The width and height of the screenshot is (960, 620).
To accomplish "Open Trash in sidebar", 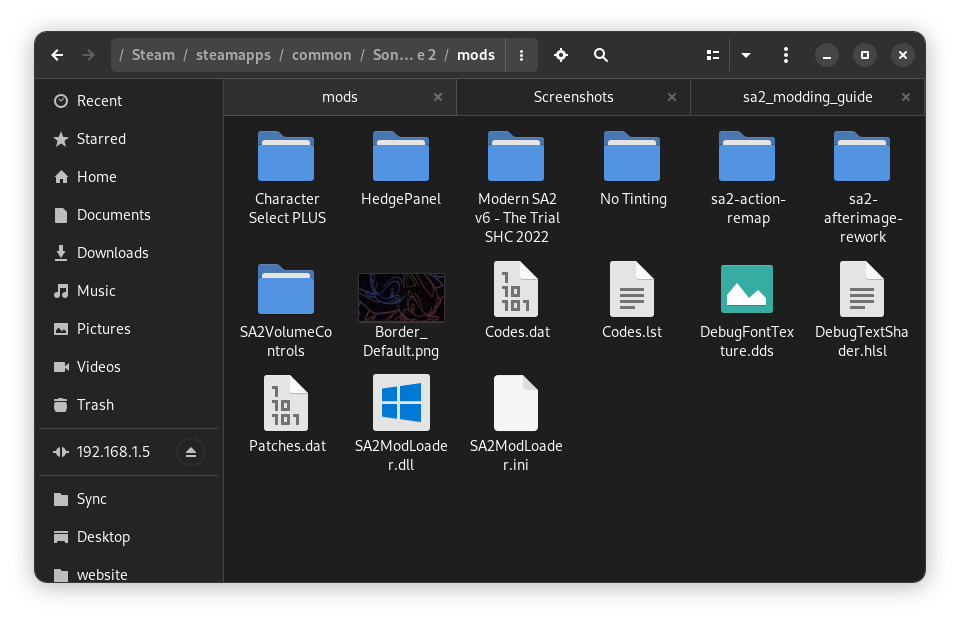I will (129, 405).
